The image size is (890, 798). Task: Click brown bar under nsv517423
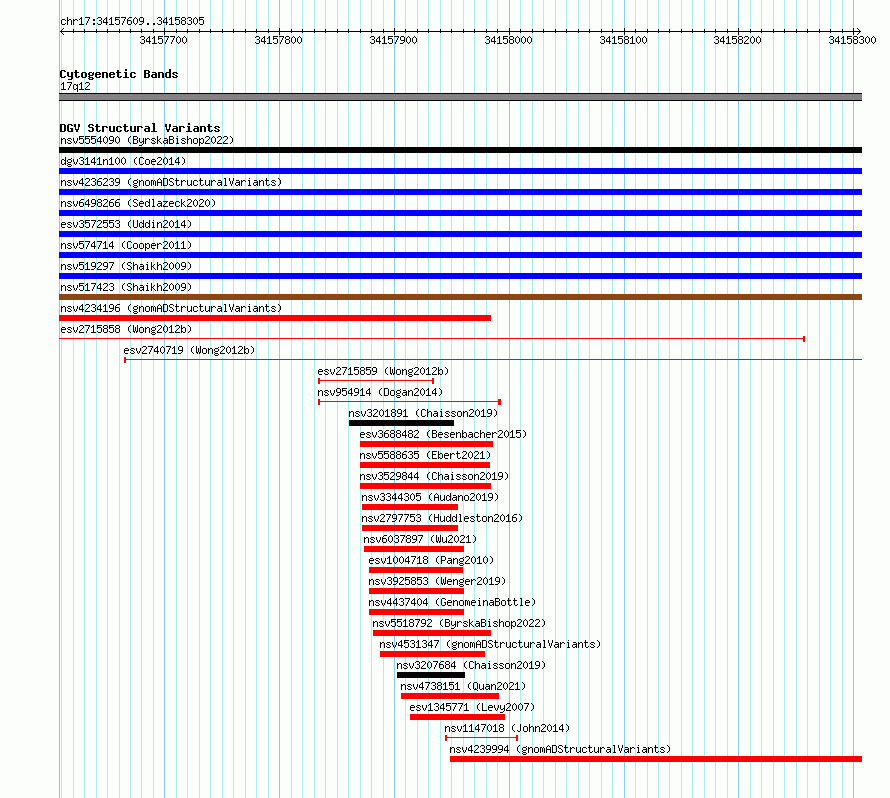coord(460,297)
